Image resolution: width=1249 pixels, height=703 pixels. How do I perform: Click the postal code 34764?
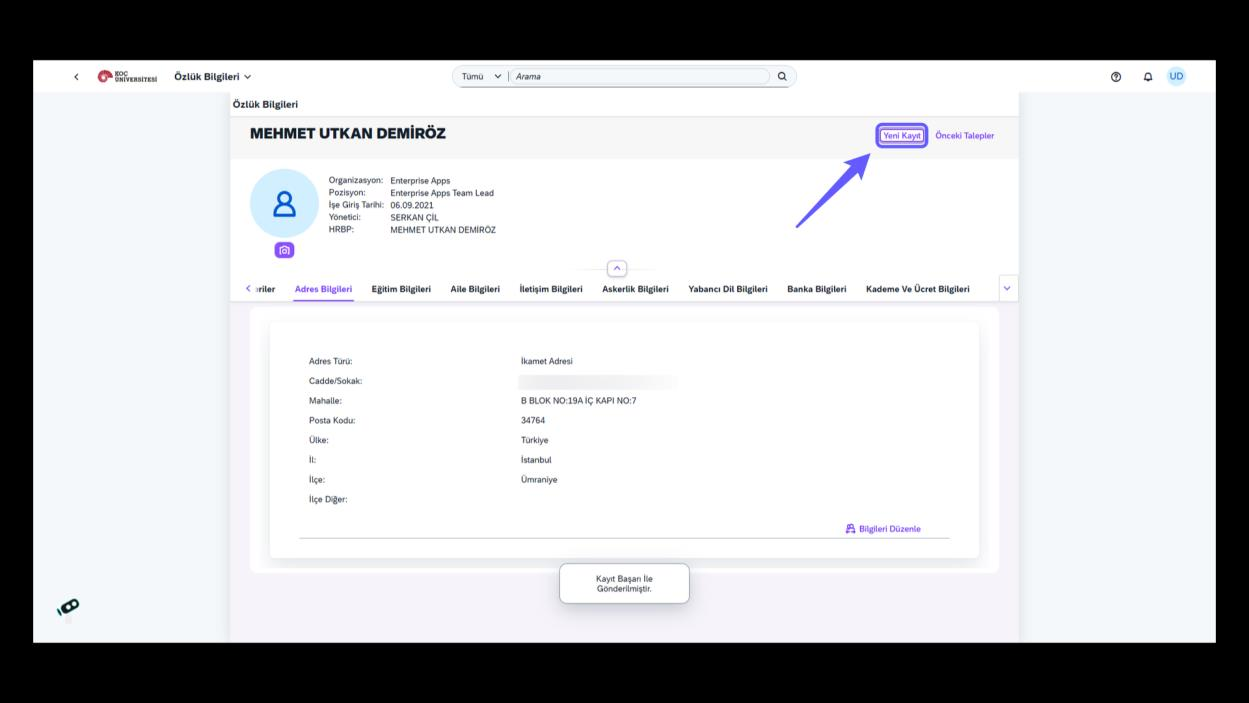(x=533, y=420)
